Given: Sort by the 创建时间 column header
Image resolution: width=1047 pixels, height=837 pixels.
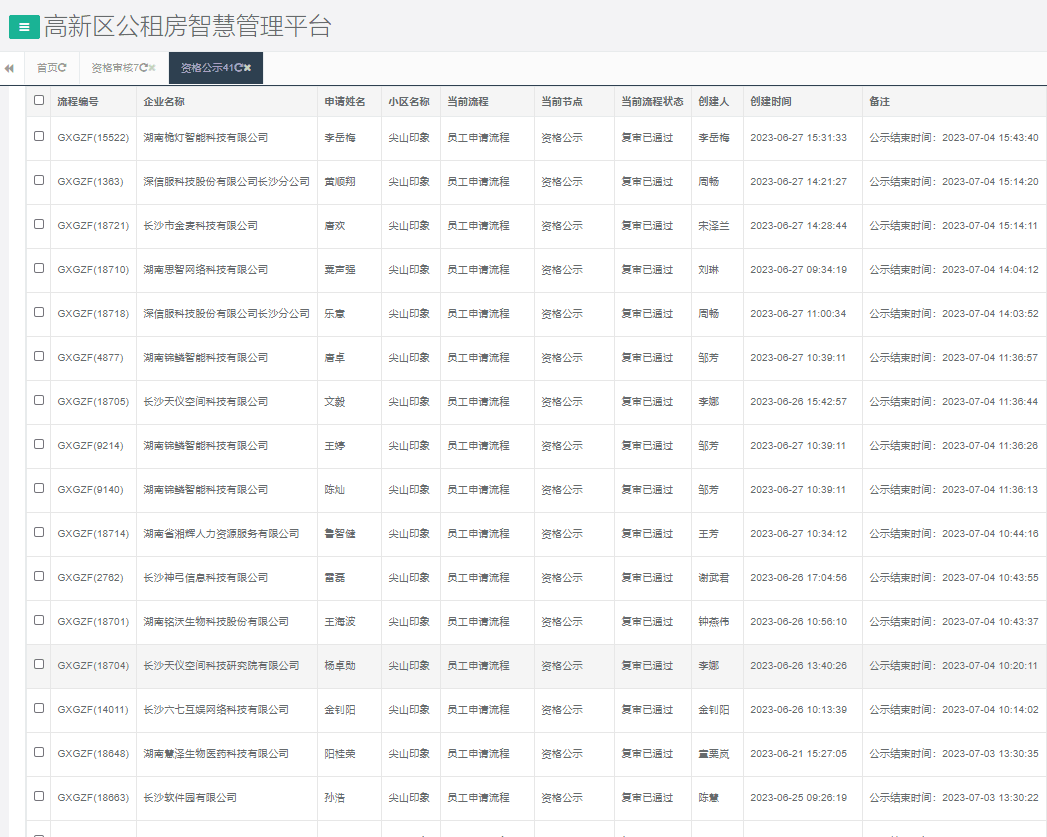Looking at the screenshot, I should click(x=771, y=102).
